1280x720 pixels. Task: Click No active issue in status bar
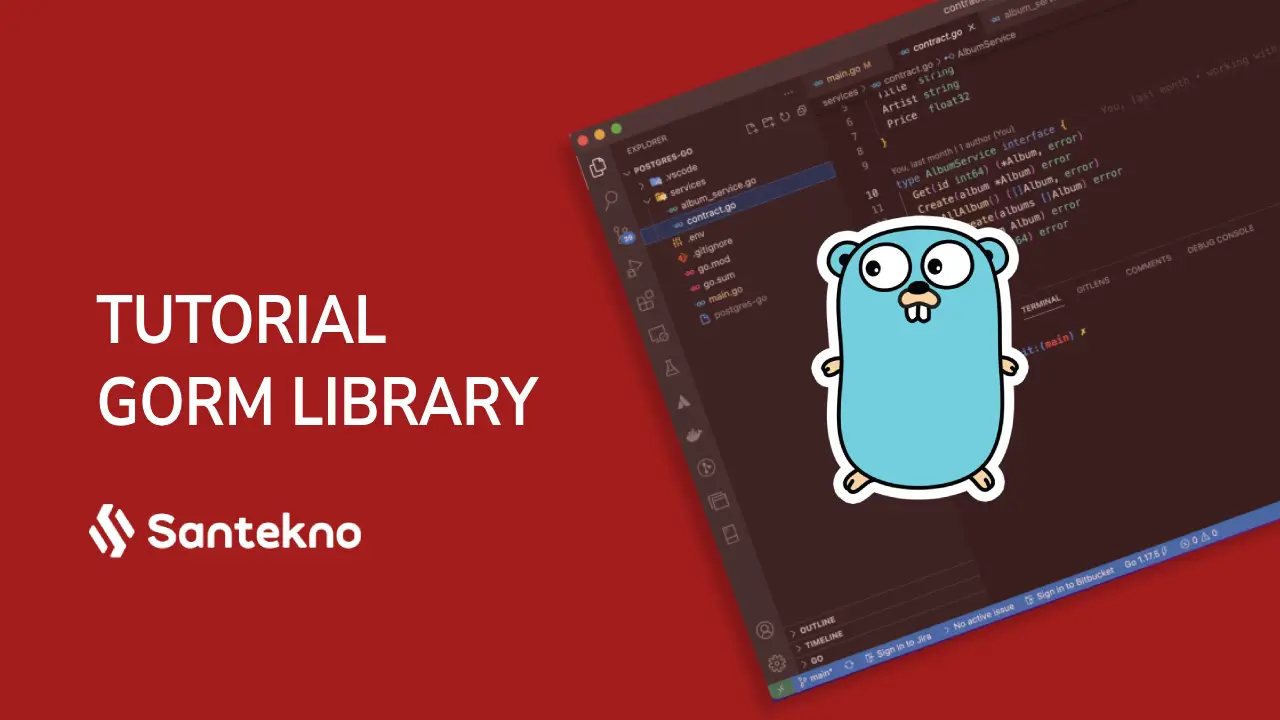click(979, 619)
